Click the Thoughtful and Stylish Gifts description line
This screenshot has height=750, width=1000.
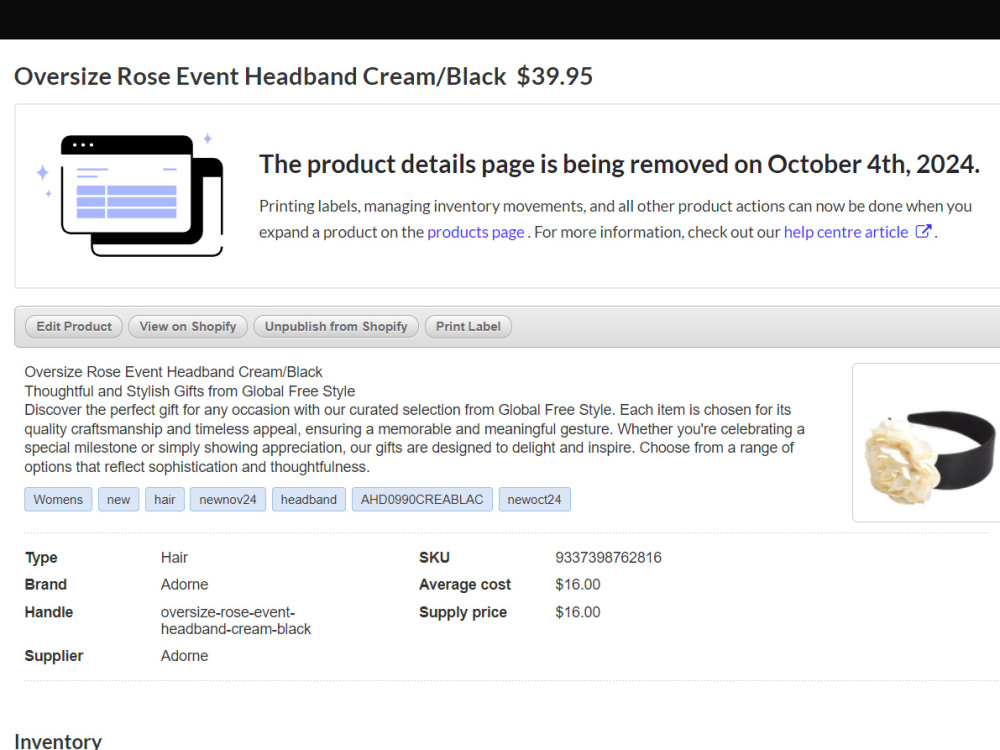189,391
